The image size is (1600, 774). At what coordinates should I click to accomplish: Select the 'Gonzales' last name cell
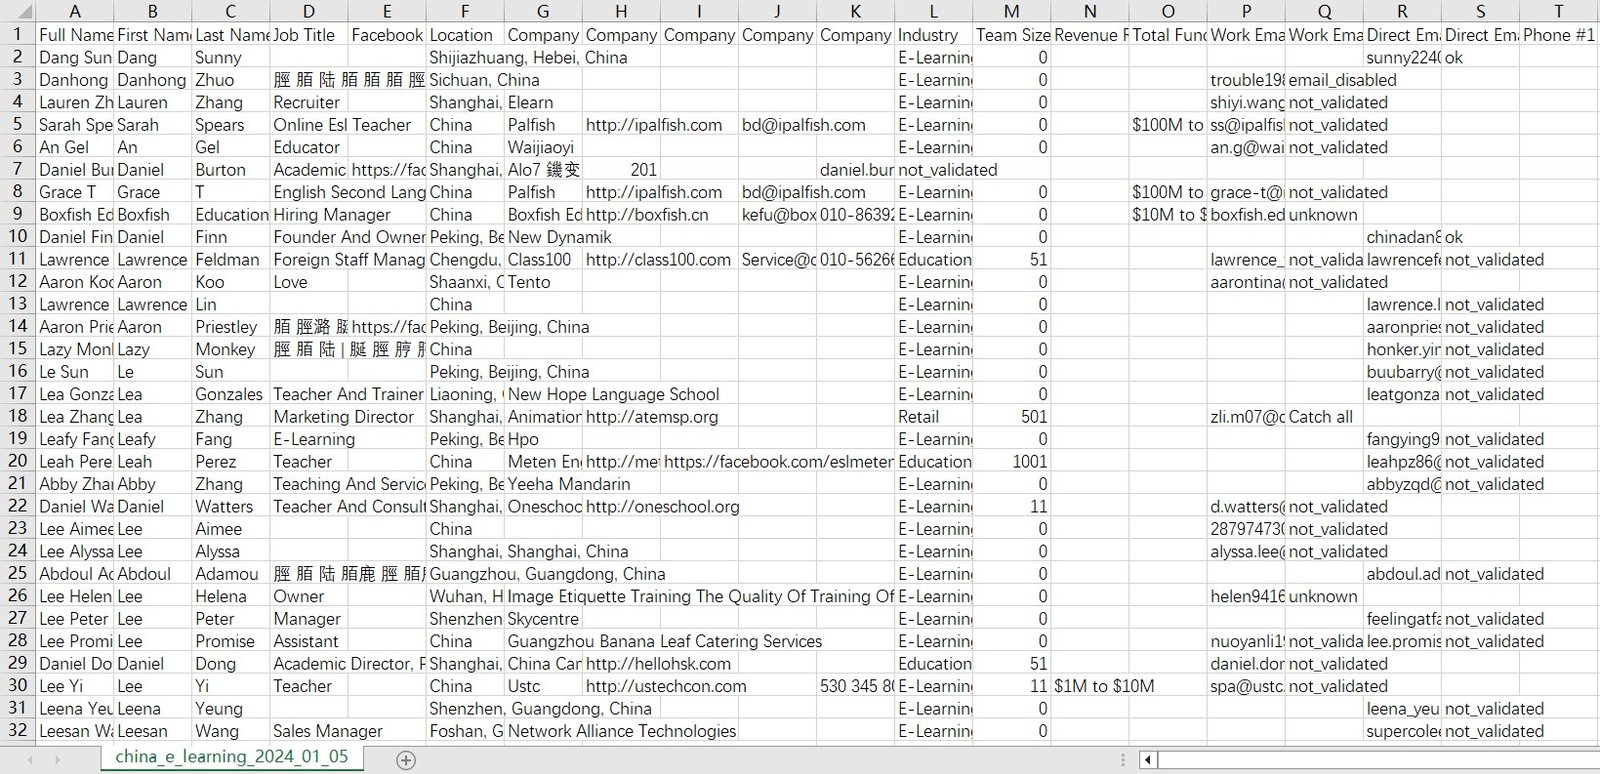pyautogui.click(x=231, y=394)
